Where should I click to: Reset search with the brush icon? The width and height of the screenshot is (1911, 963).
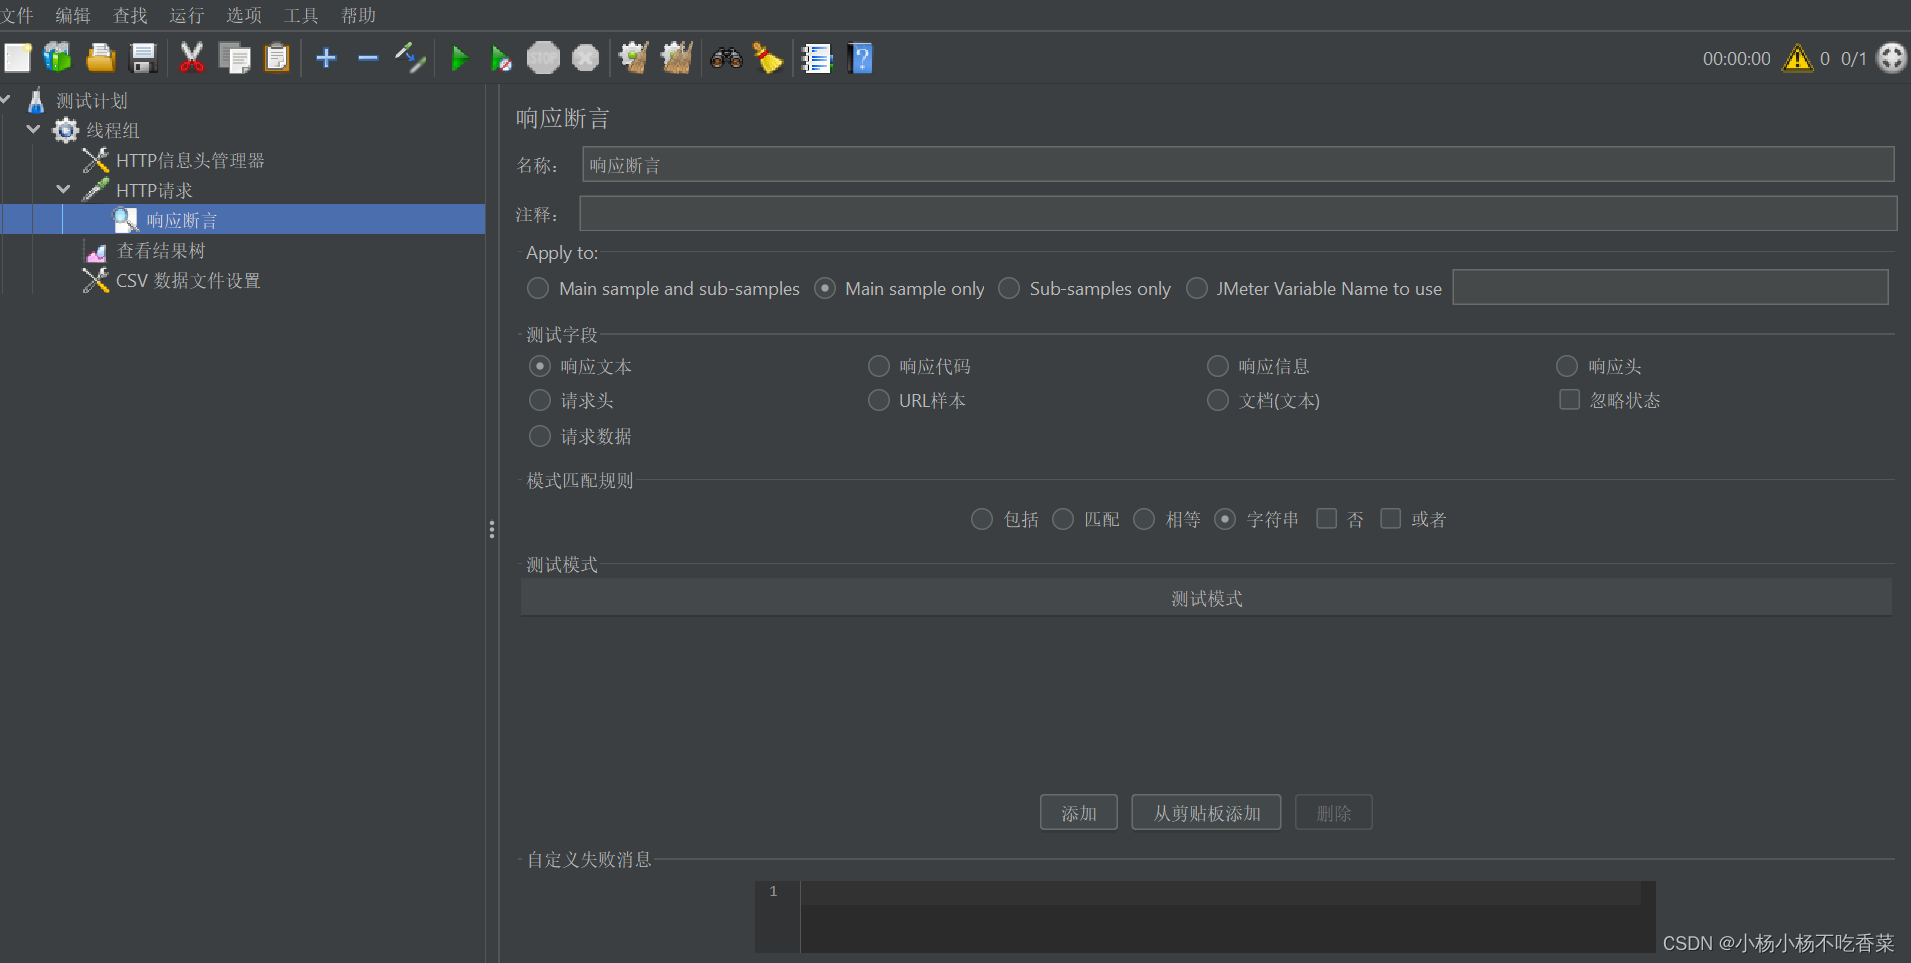767,58
